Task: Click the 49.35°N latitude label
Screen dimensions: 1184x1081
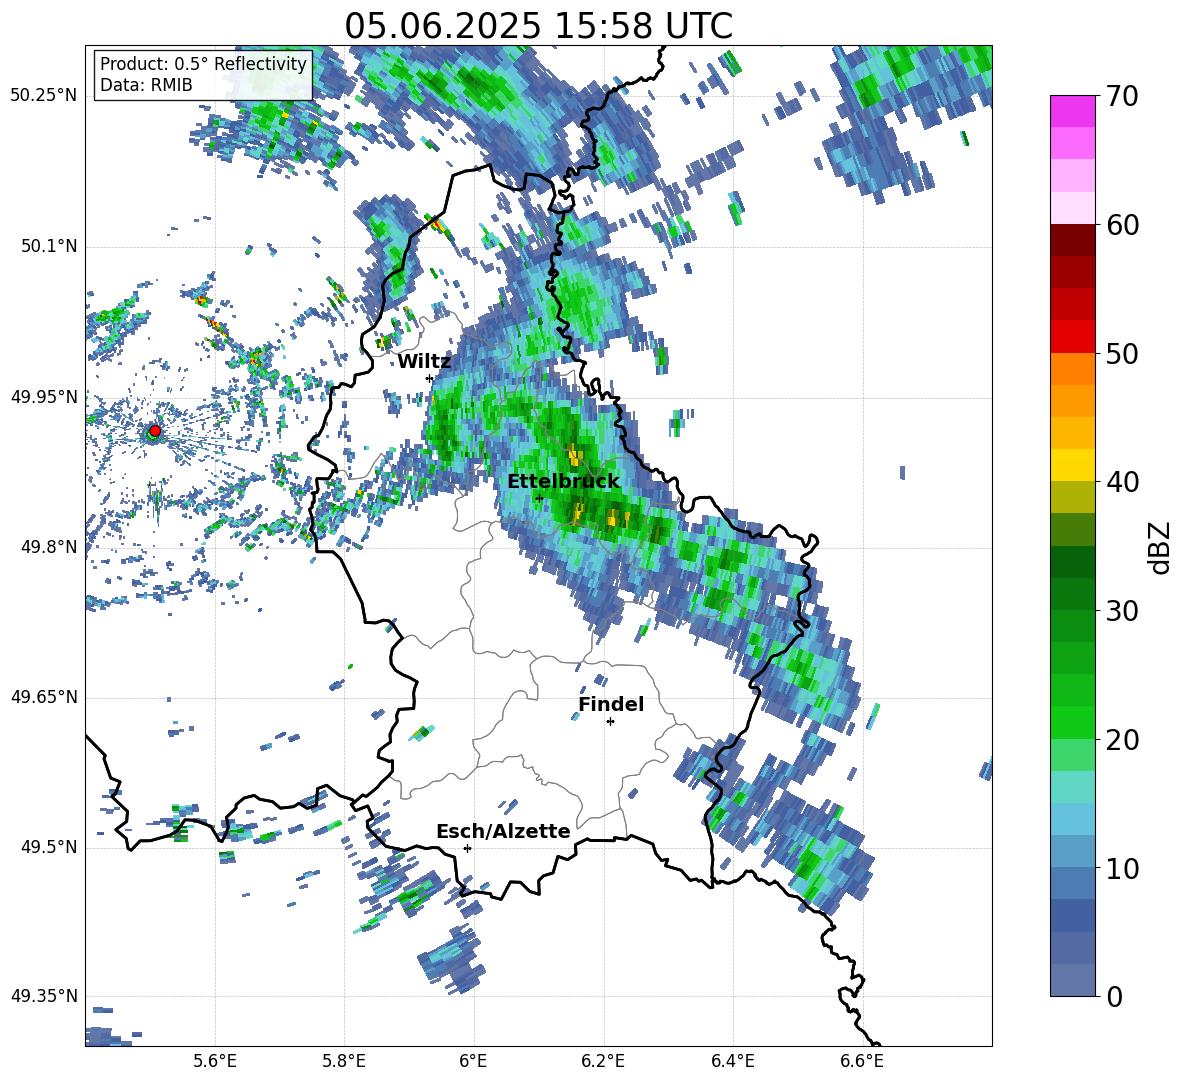Action: click(x=44, y=996)
